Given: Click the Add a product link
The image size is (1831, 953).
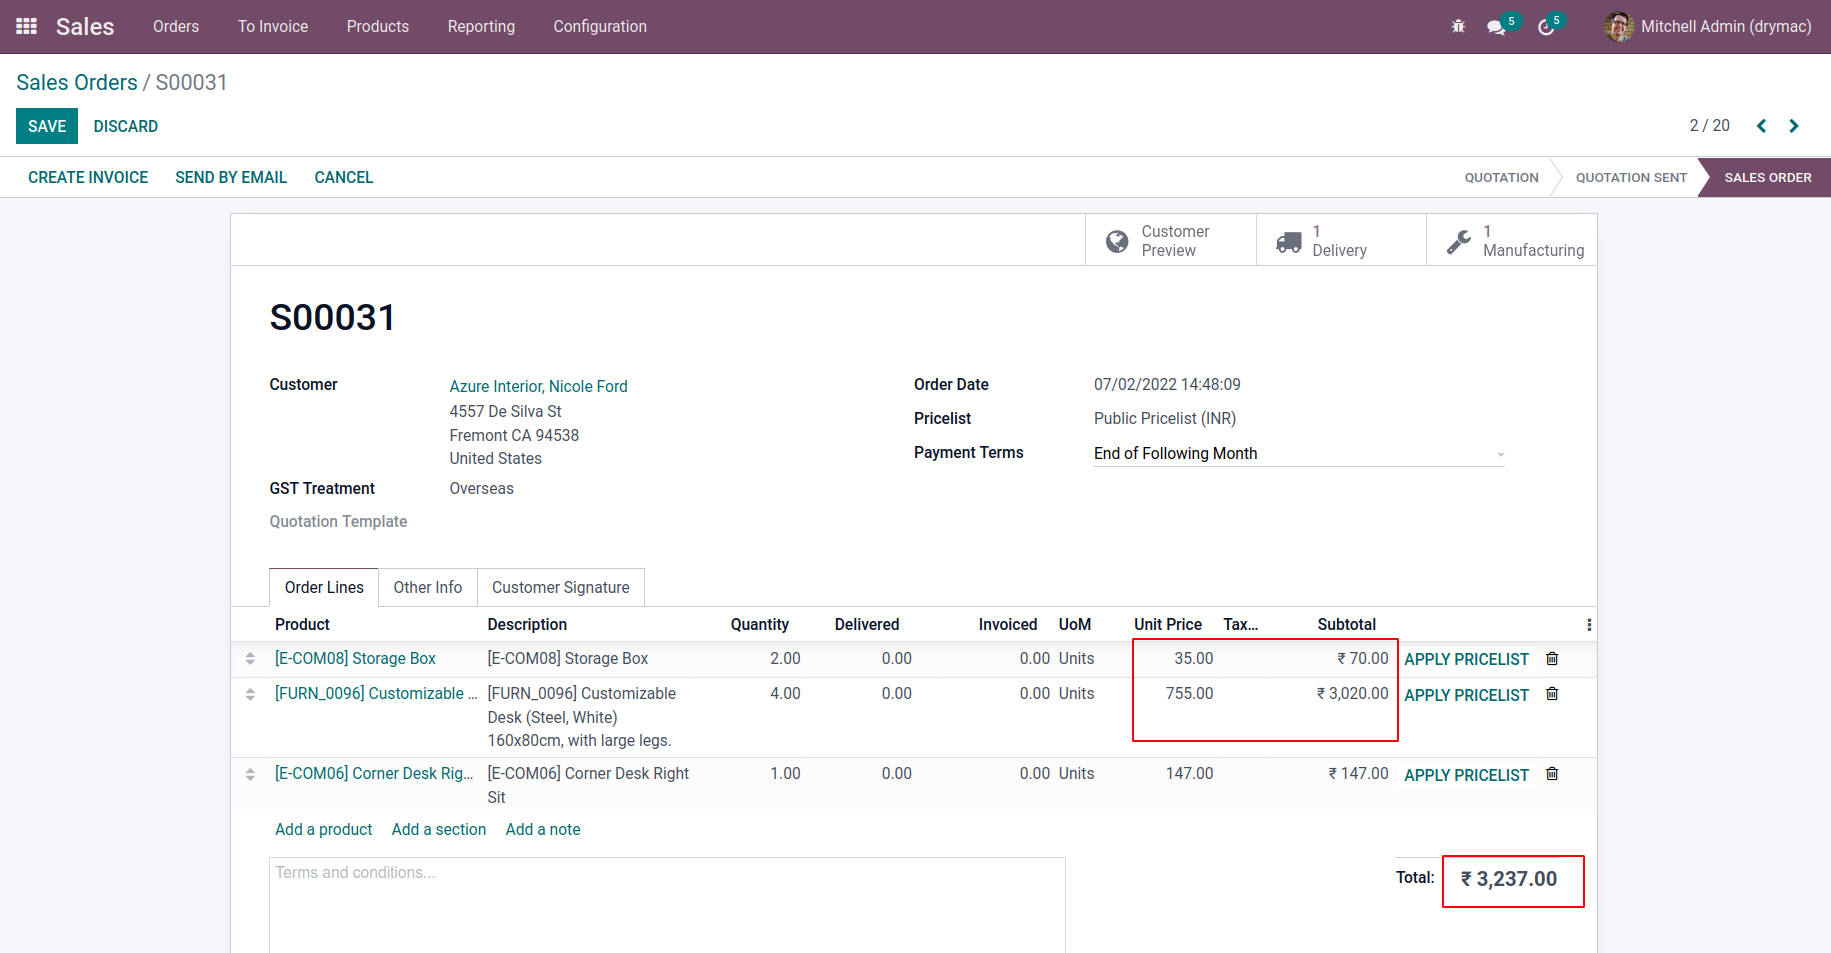Looking at the screenshot, I should click(x=323, y=830).
